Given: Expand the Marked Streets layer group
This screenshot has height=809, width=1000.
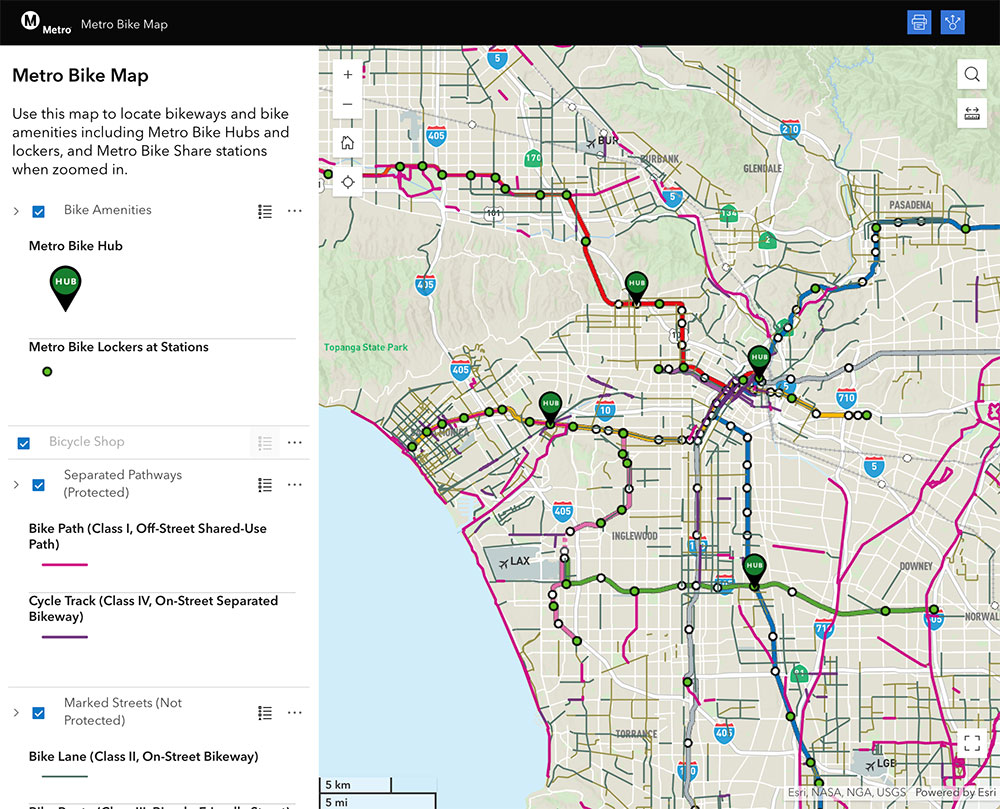Looking at the screenshot, I should point(16,713).
